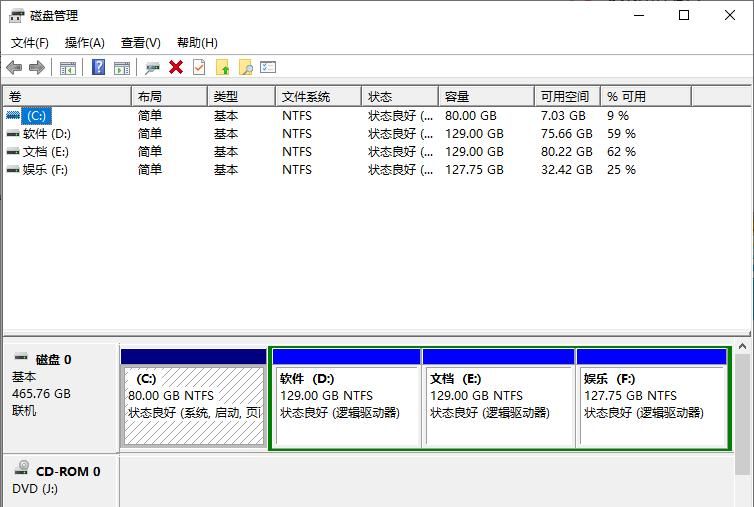Viewport: 754px width, 507px height.
Task: Click the Disk Management title bar icon
Action: [x=16, y=16]
